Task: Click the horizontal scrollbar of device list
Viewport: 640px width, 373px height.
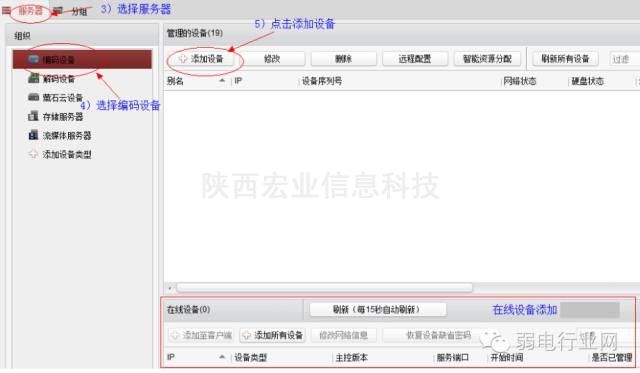Action: [324, 288]
